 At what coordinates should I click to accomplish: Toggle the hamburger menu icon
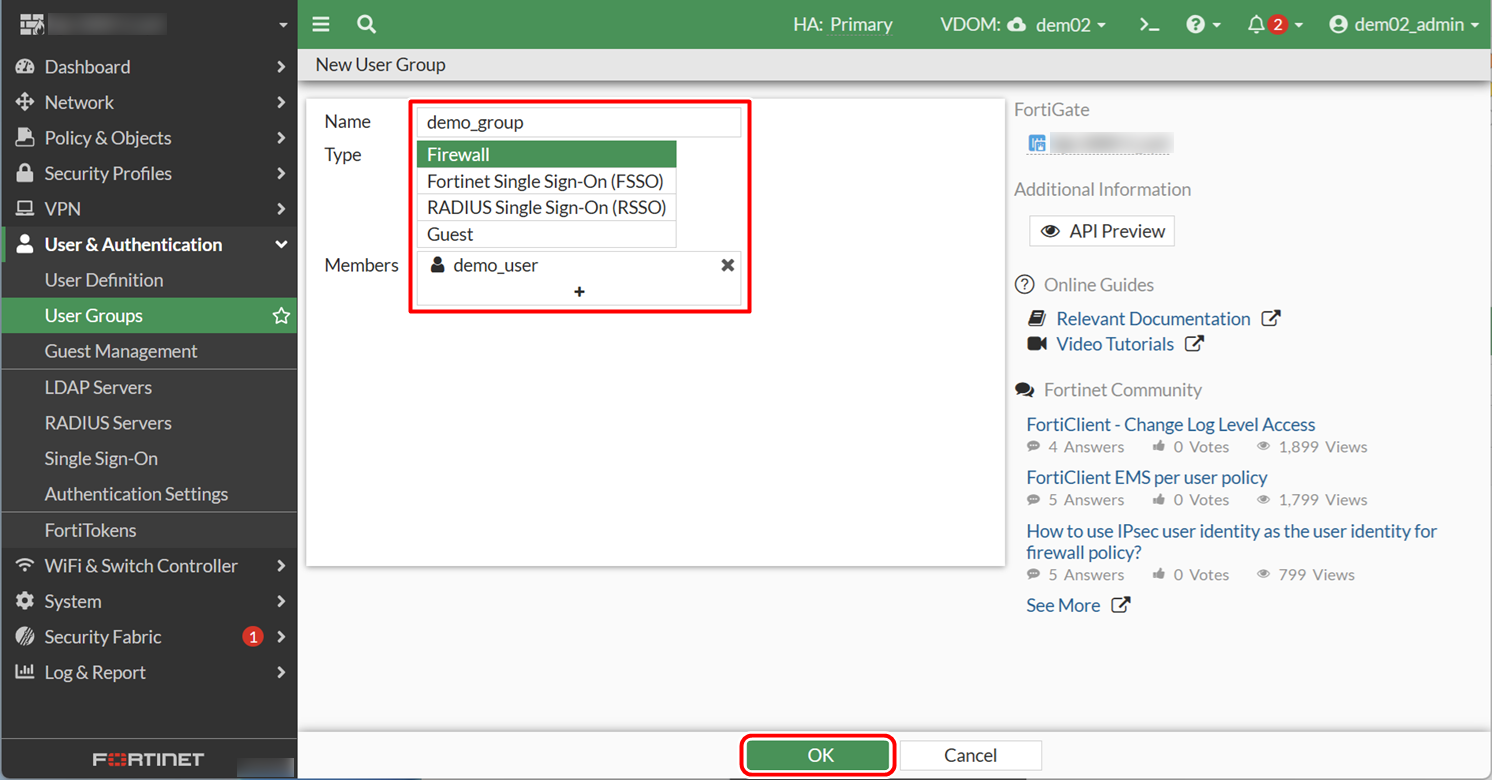[x=320, y=24]
